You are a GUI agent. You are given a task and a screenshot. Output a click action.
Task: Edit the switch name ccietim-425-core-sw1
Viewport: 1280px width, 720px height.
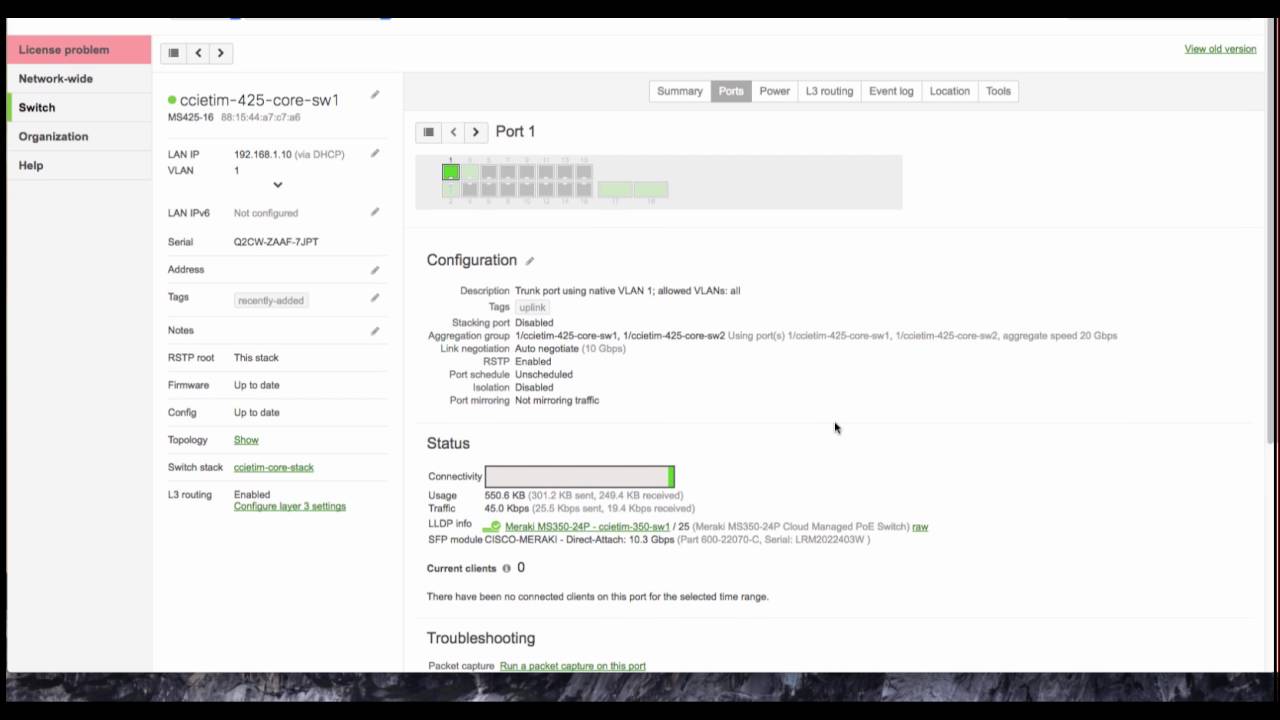click(x=375, y=95)
